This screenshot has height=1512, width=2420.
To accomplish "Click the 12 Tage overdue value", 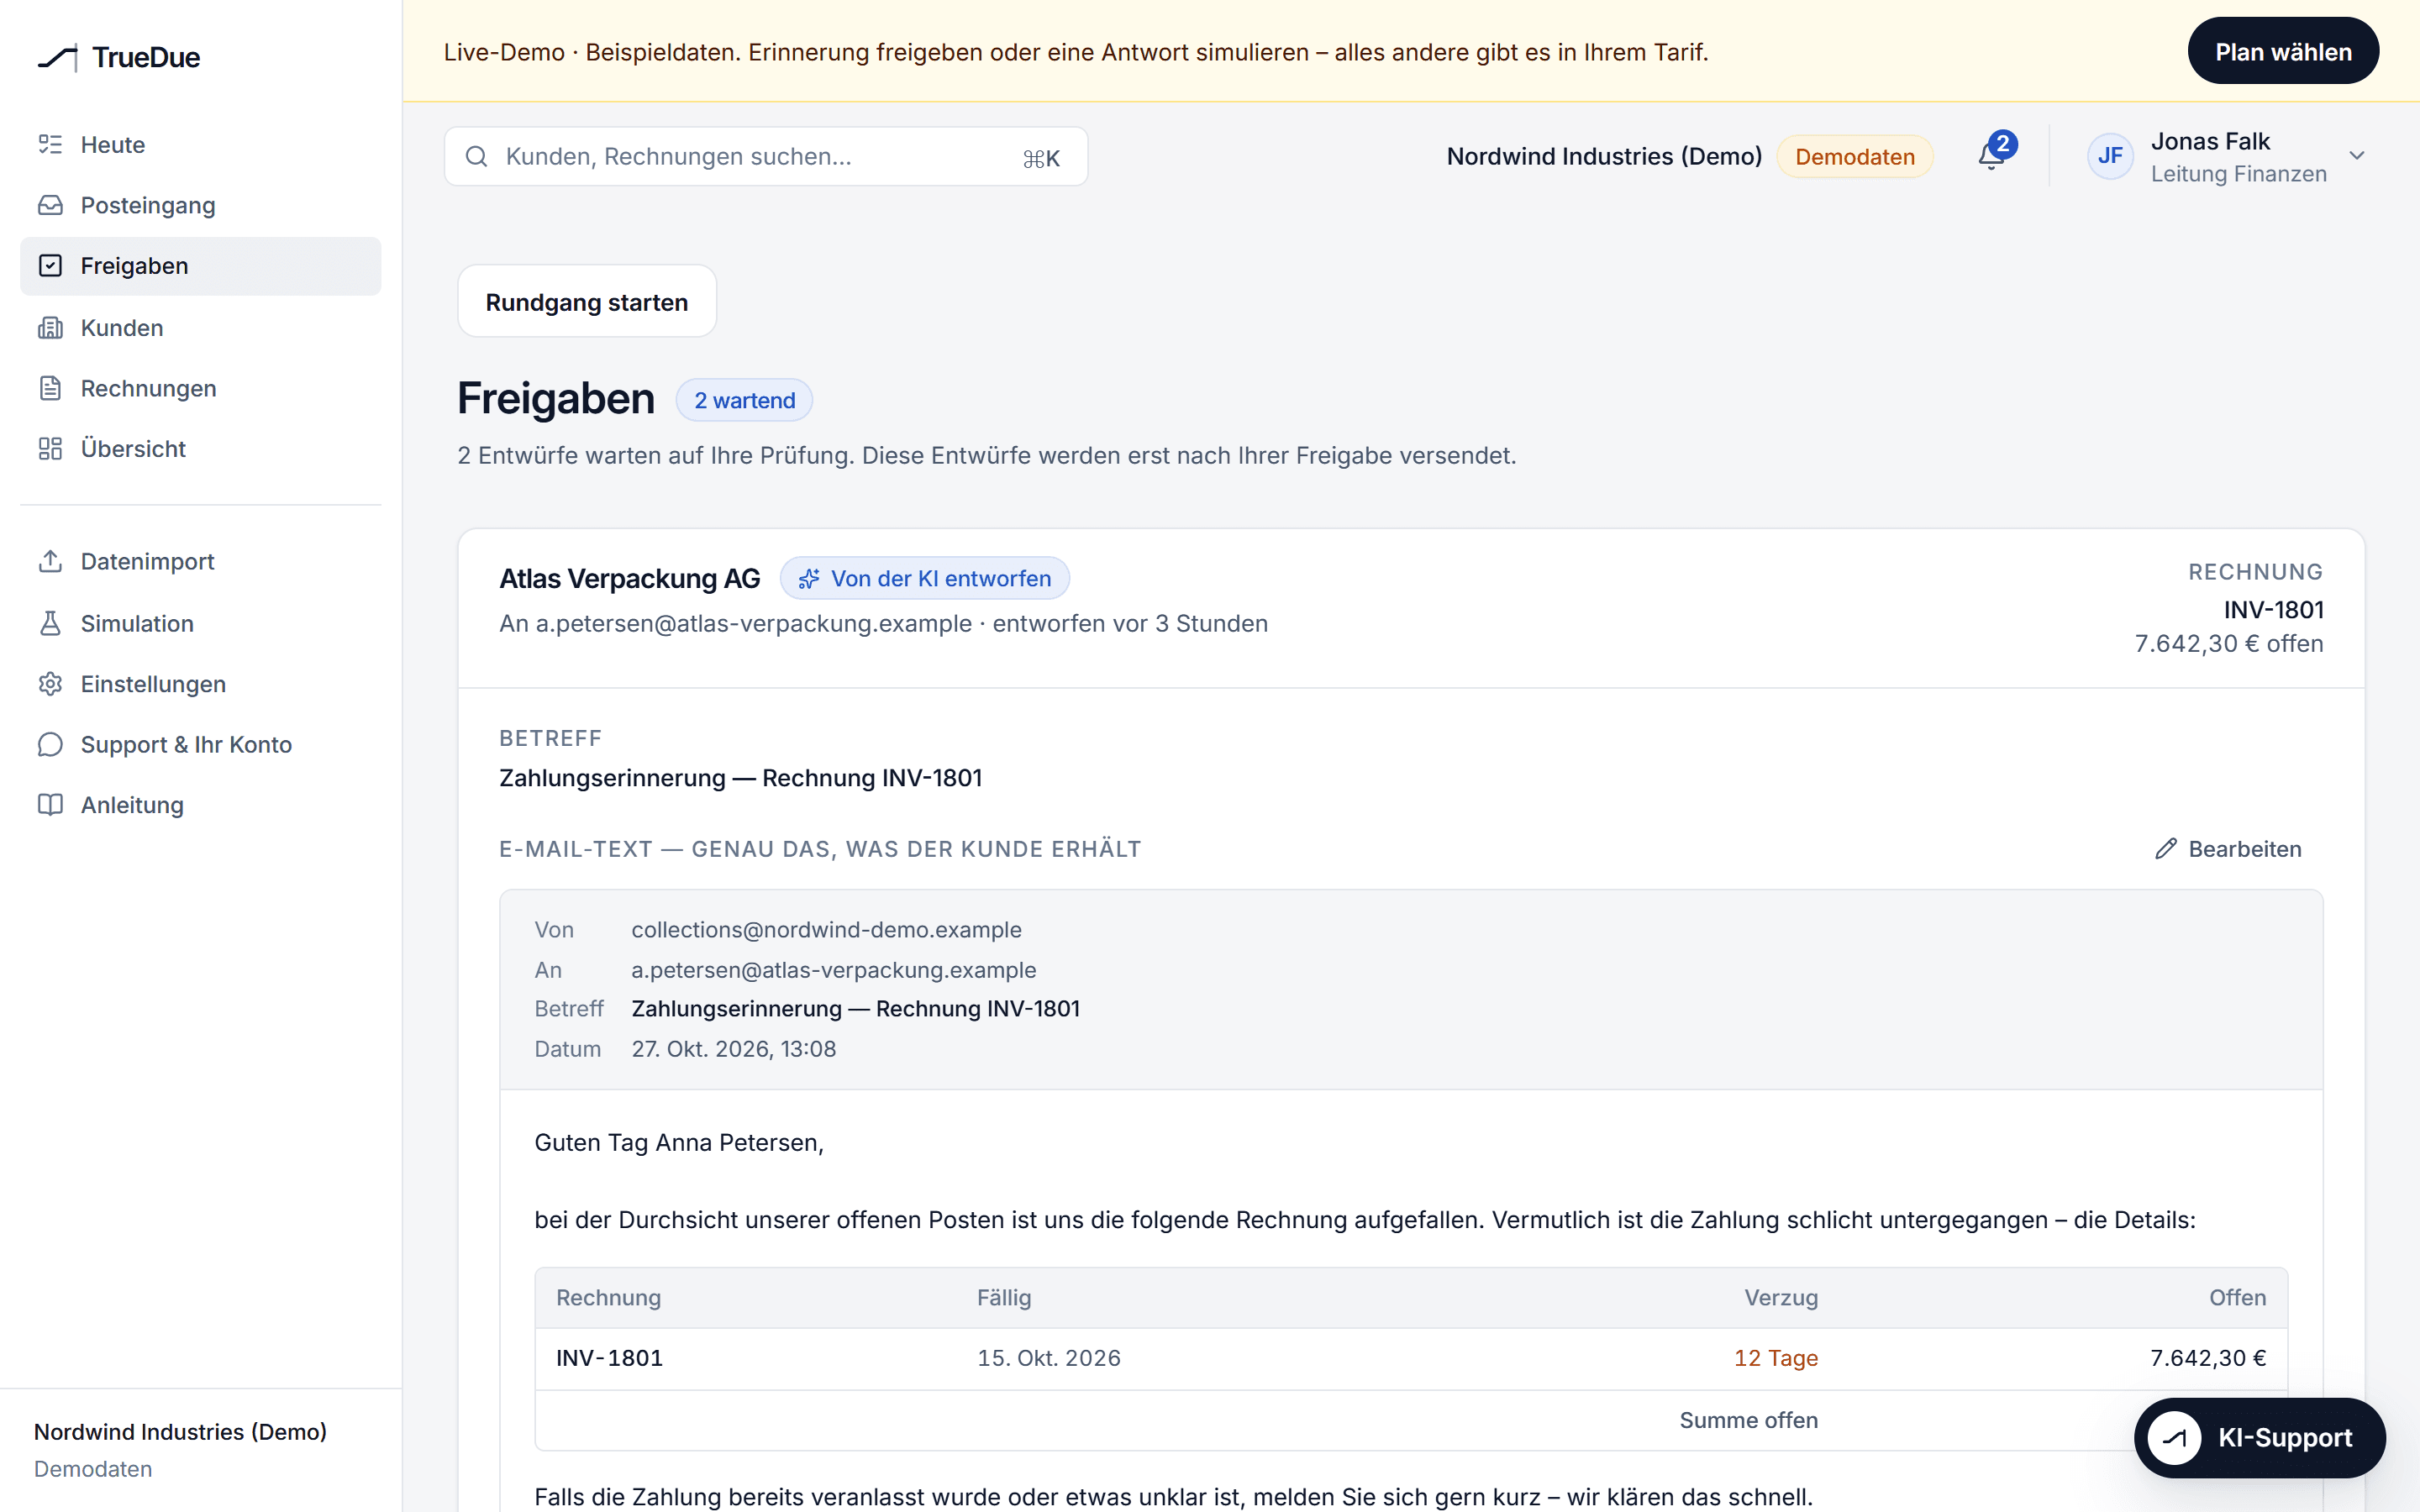I will pos(1776,1358).
